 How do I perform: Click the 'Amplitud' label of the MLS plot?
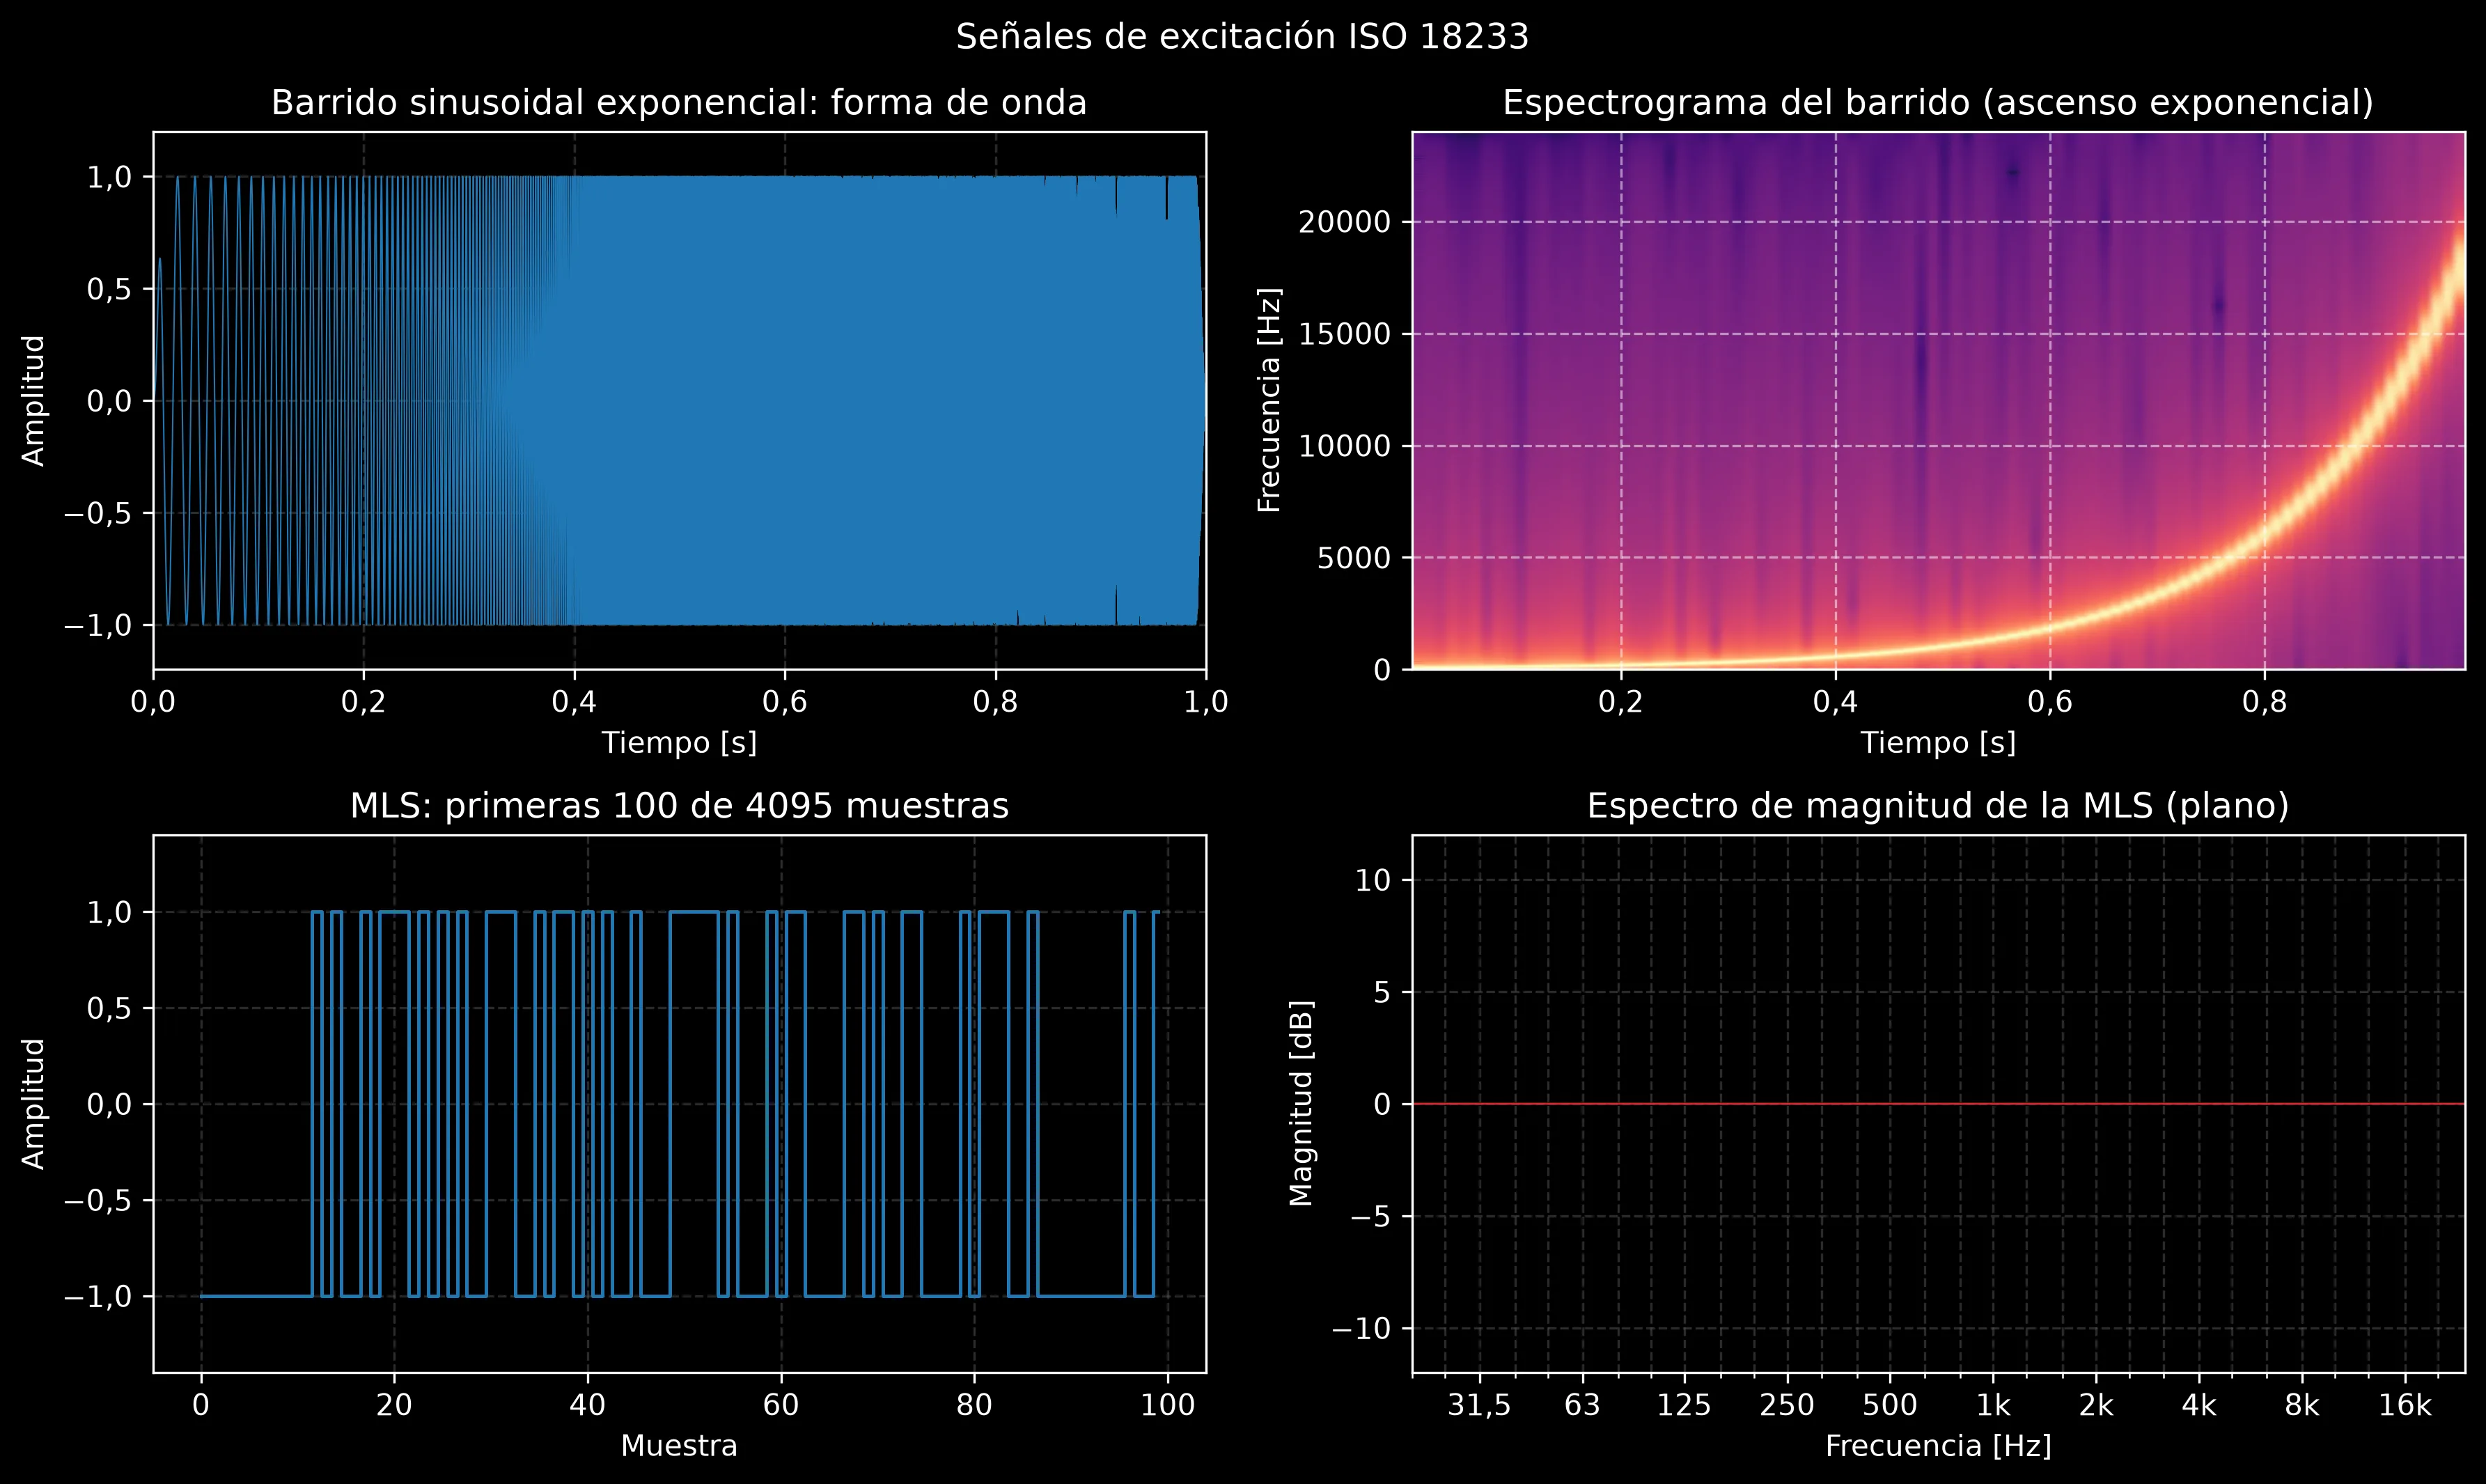click(34, 1103)
